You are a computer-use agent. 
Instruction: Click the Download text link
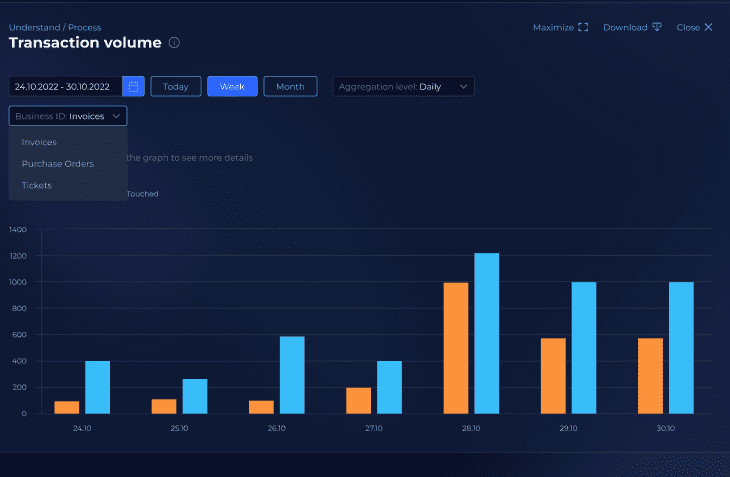click(625, 28)
